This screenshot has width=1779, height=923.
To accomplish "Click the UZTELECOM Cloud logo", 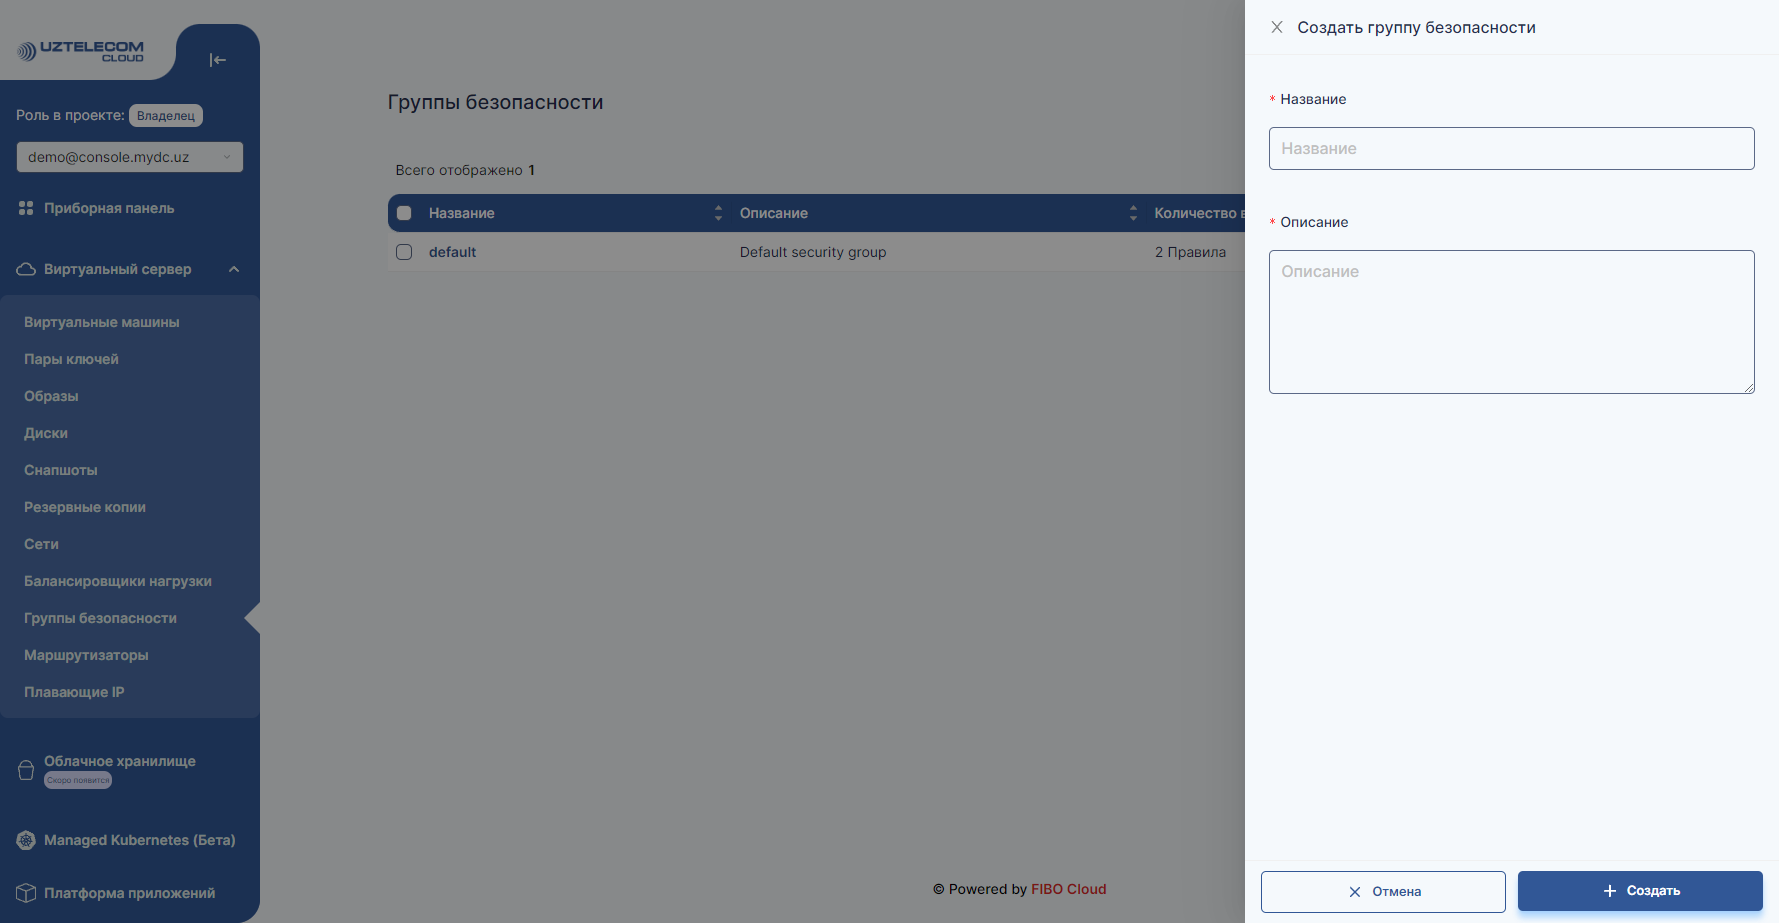I will [x=81, y=51].
